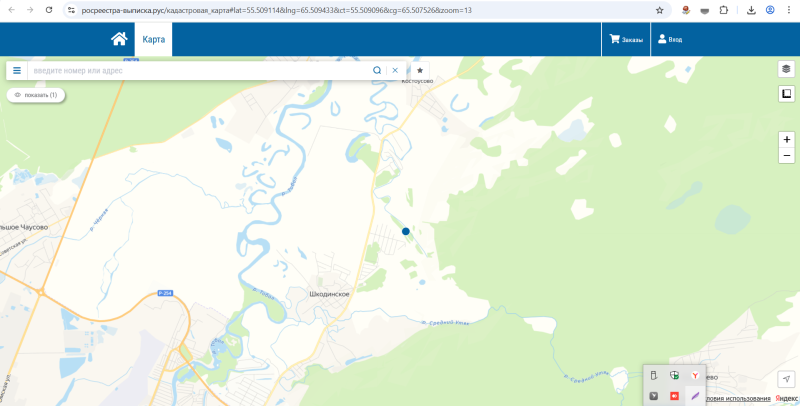The image size is (800, 406).
Task: Click the magnifier search icon
Action: point(377,70)
